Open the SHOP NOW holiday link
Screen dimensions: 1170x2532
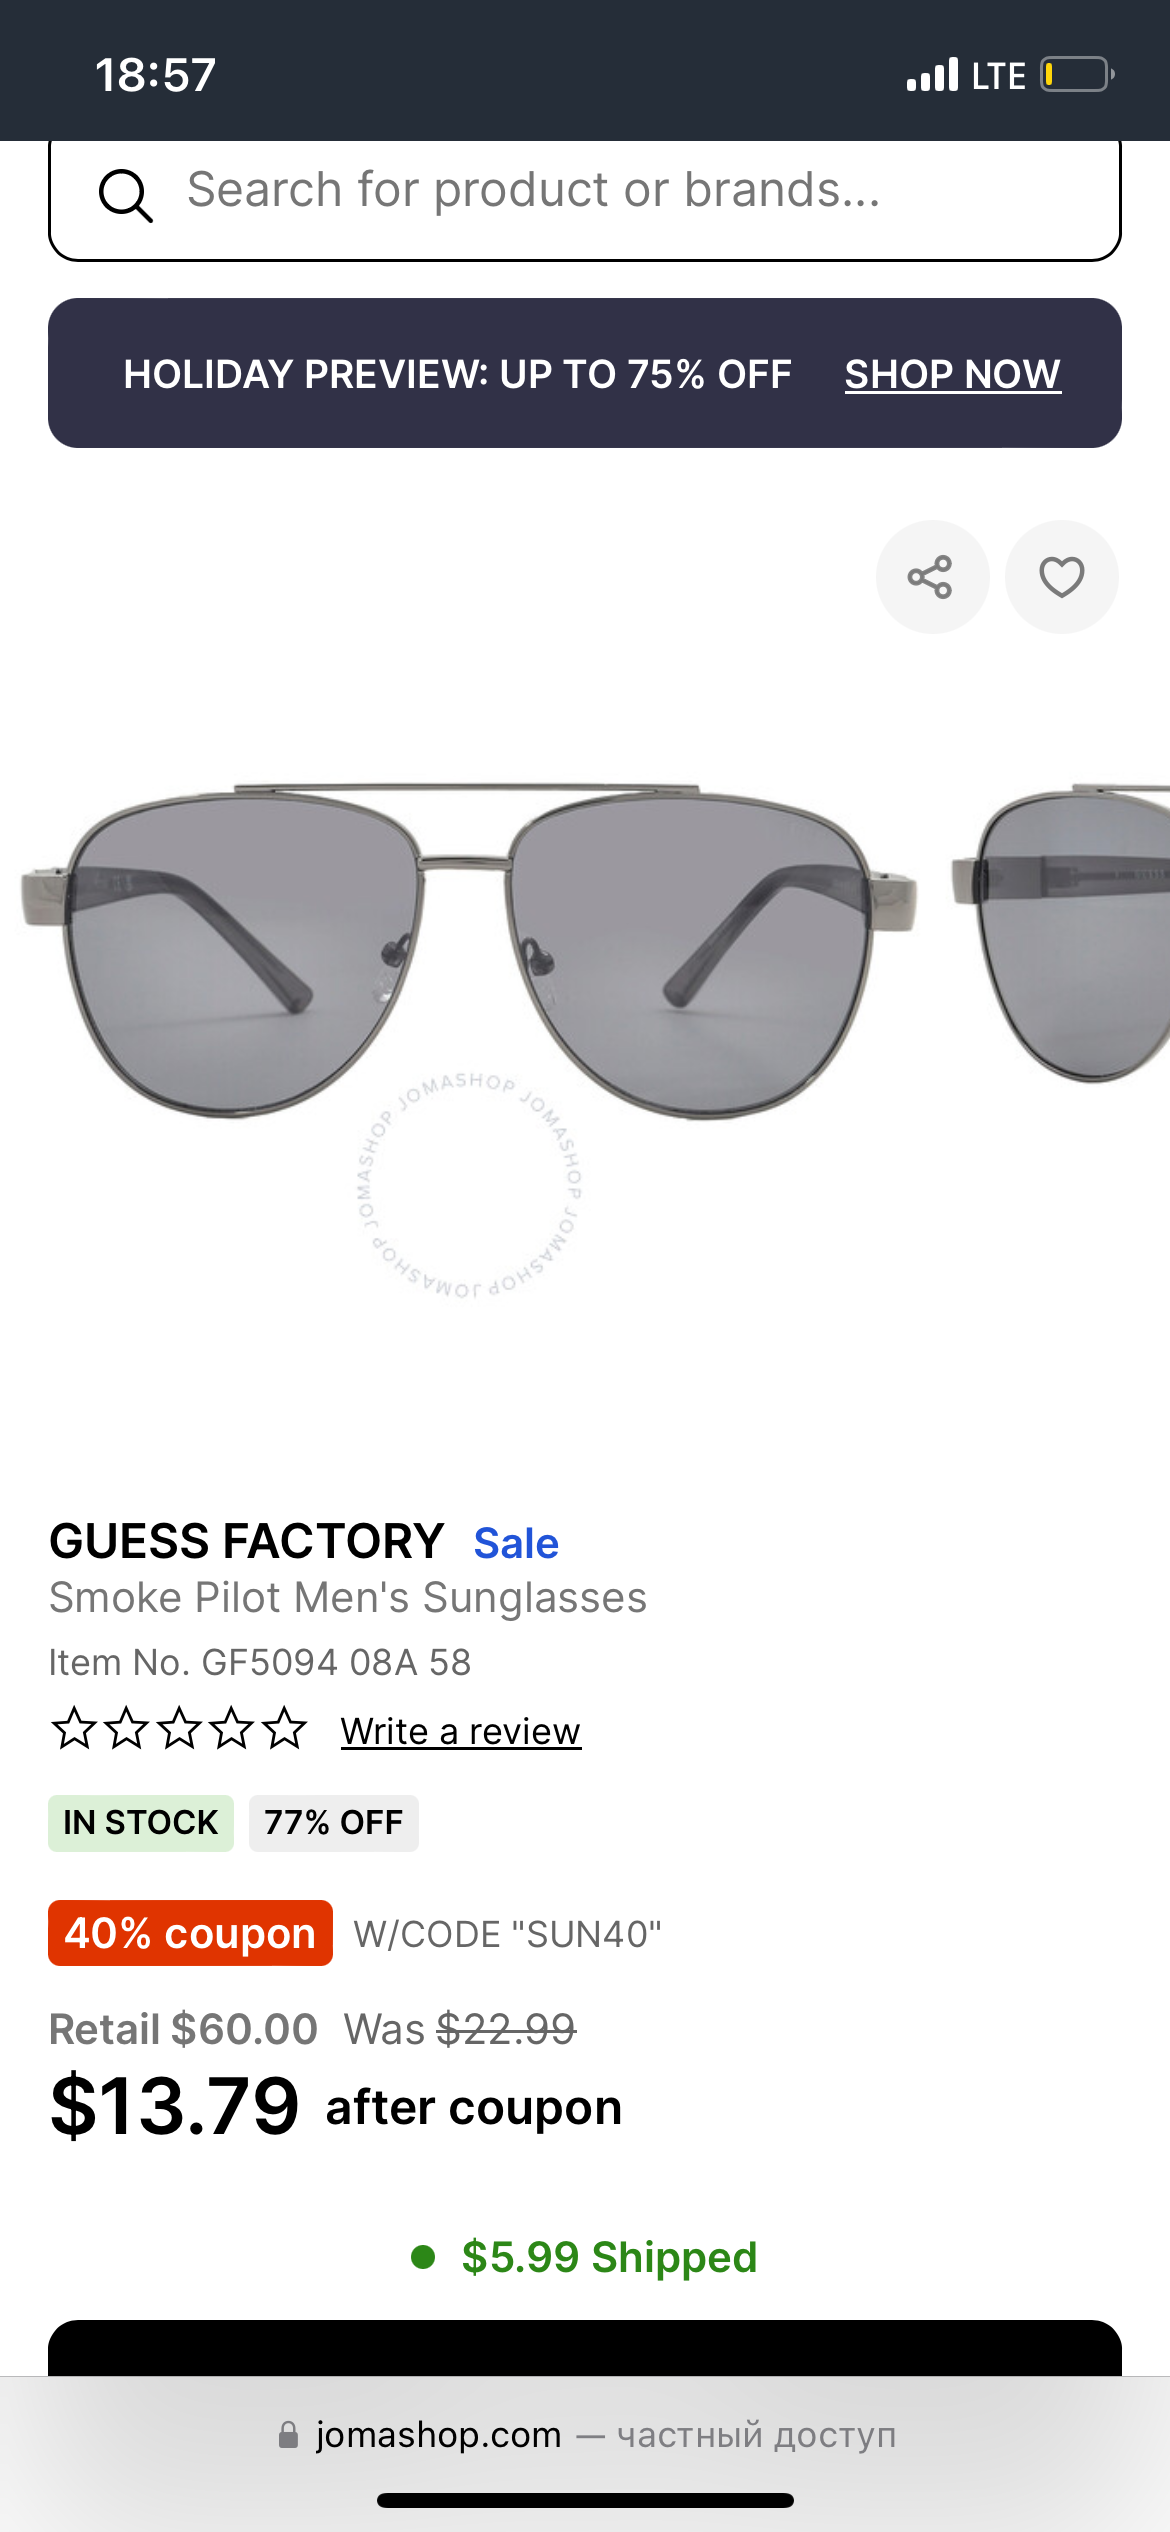point(952,374)
